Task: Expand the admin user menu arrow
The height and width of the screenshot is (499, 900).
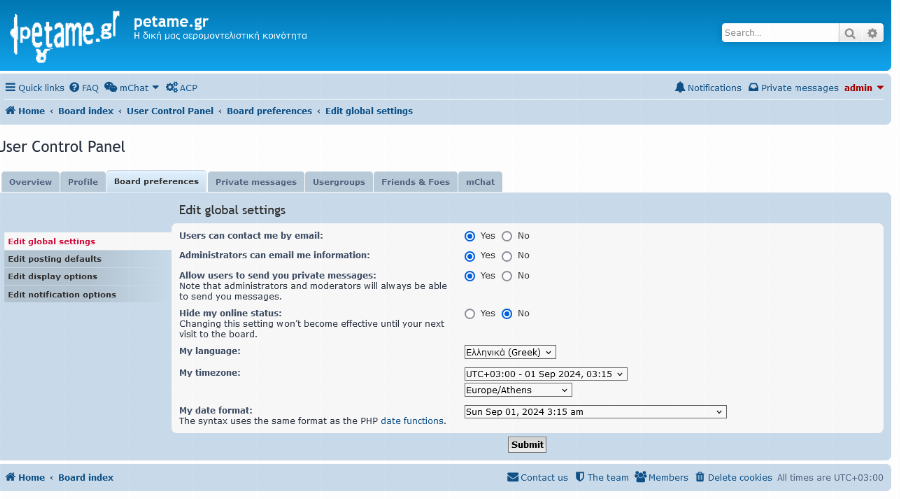Action: point(880,88)
